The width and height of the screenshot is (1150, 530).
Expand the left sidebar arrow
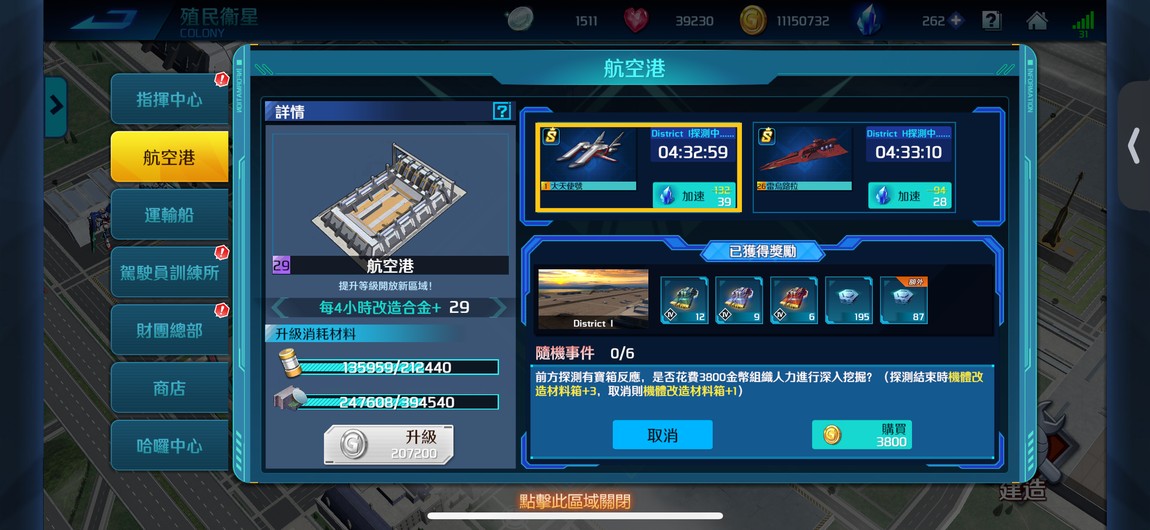pyautogui.click(x=56, y=107)
